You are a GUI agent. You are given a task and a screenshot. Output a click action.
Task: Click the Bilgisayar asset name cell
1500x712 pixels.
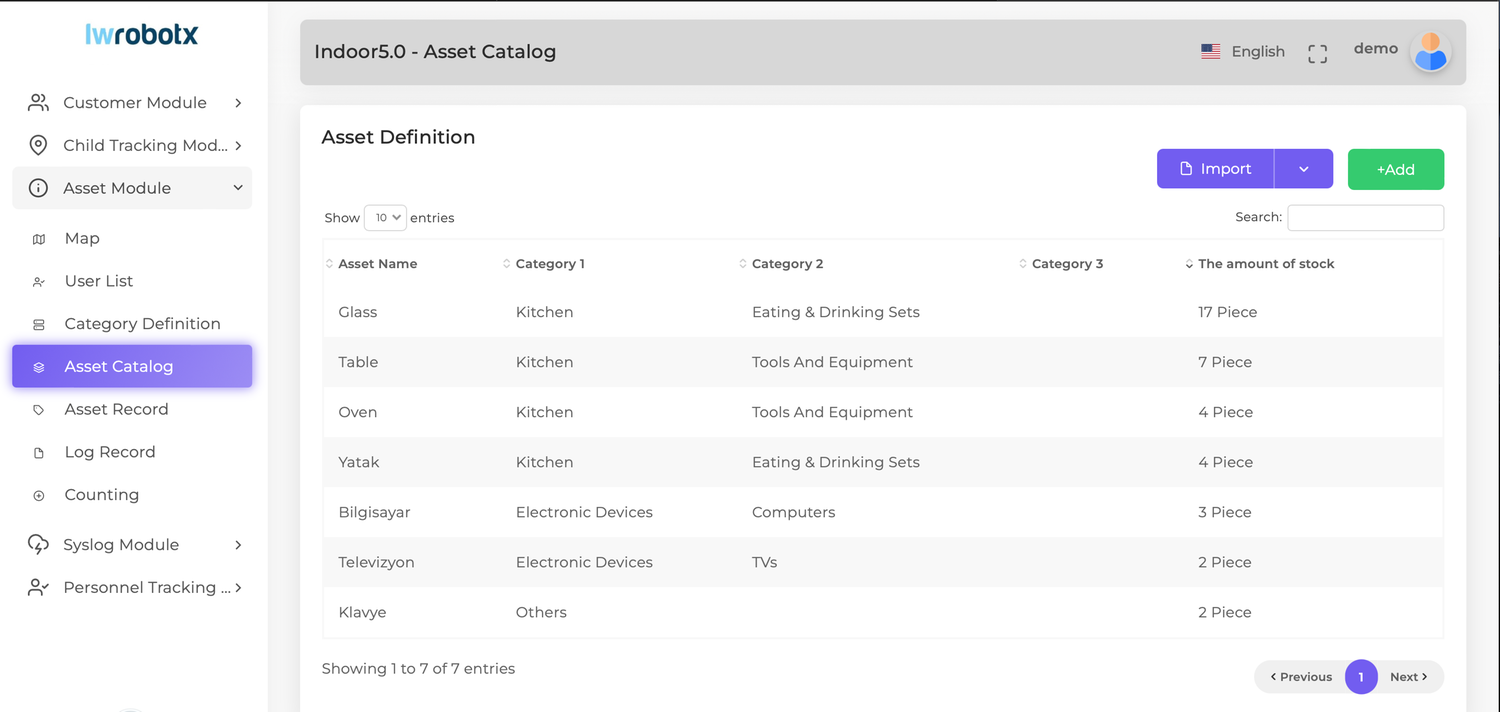click(x=375, y=512)
